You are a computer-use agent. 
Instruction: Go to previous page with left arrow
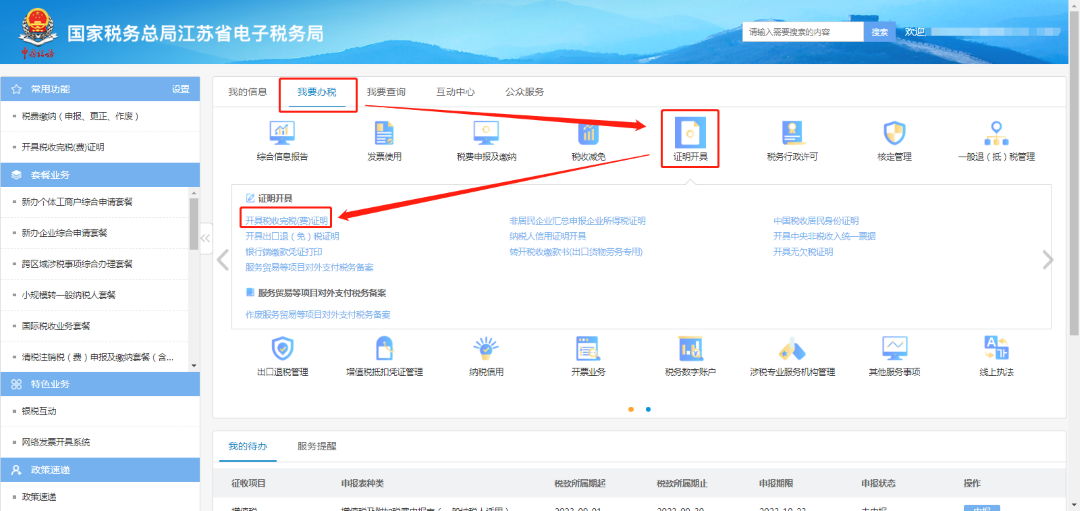[x=223, y=260]
